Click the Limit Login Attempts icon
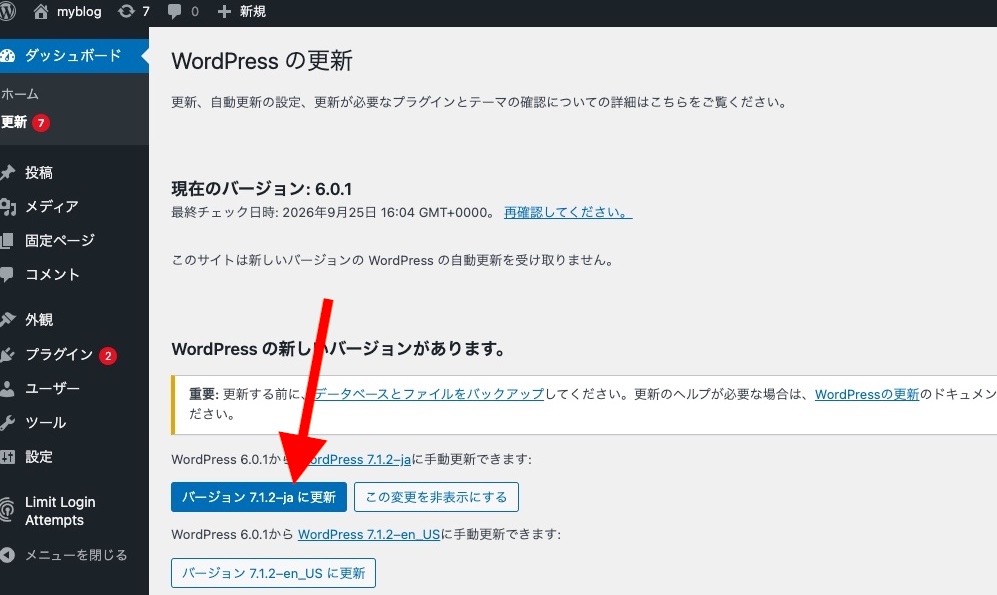 [7, 510]
